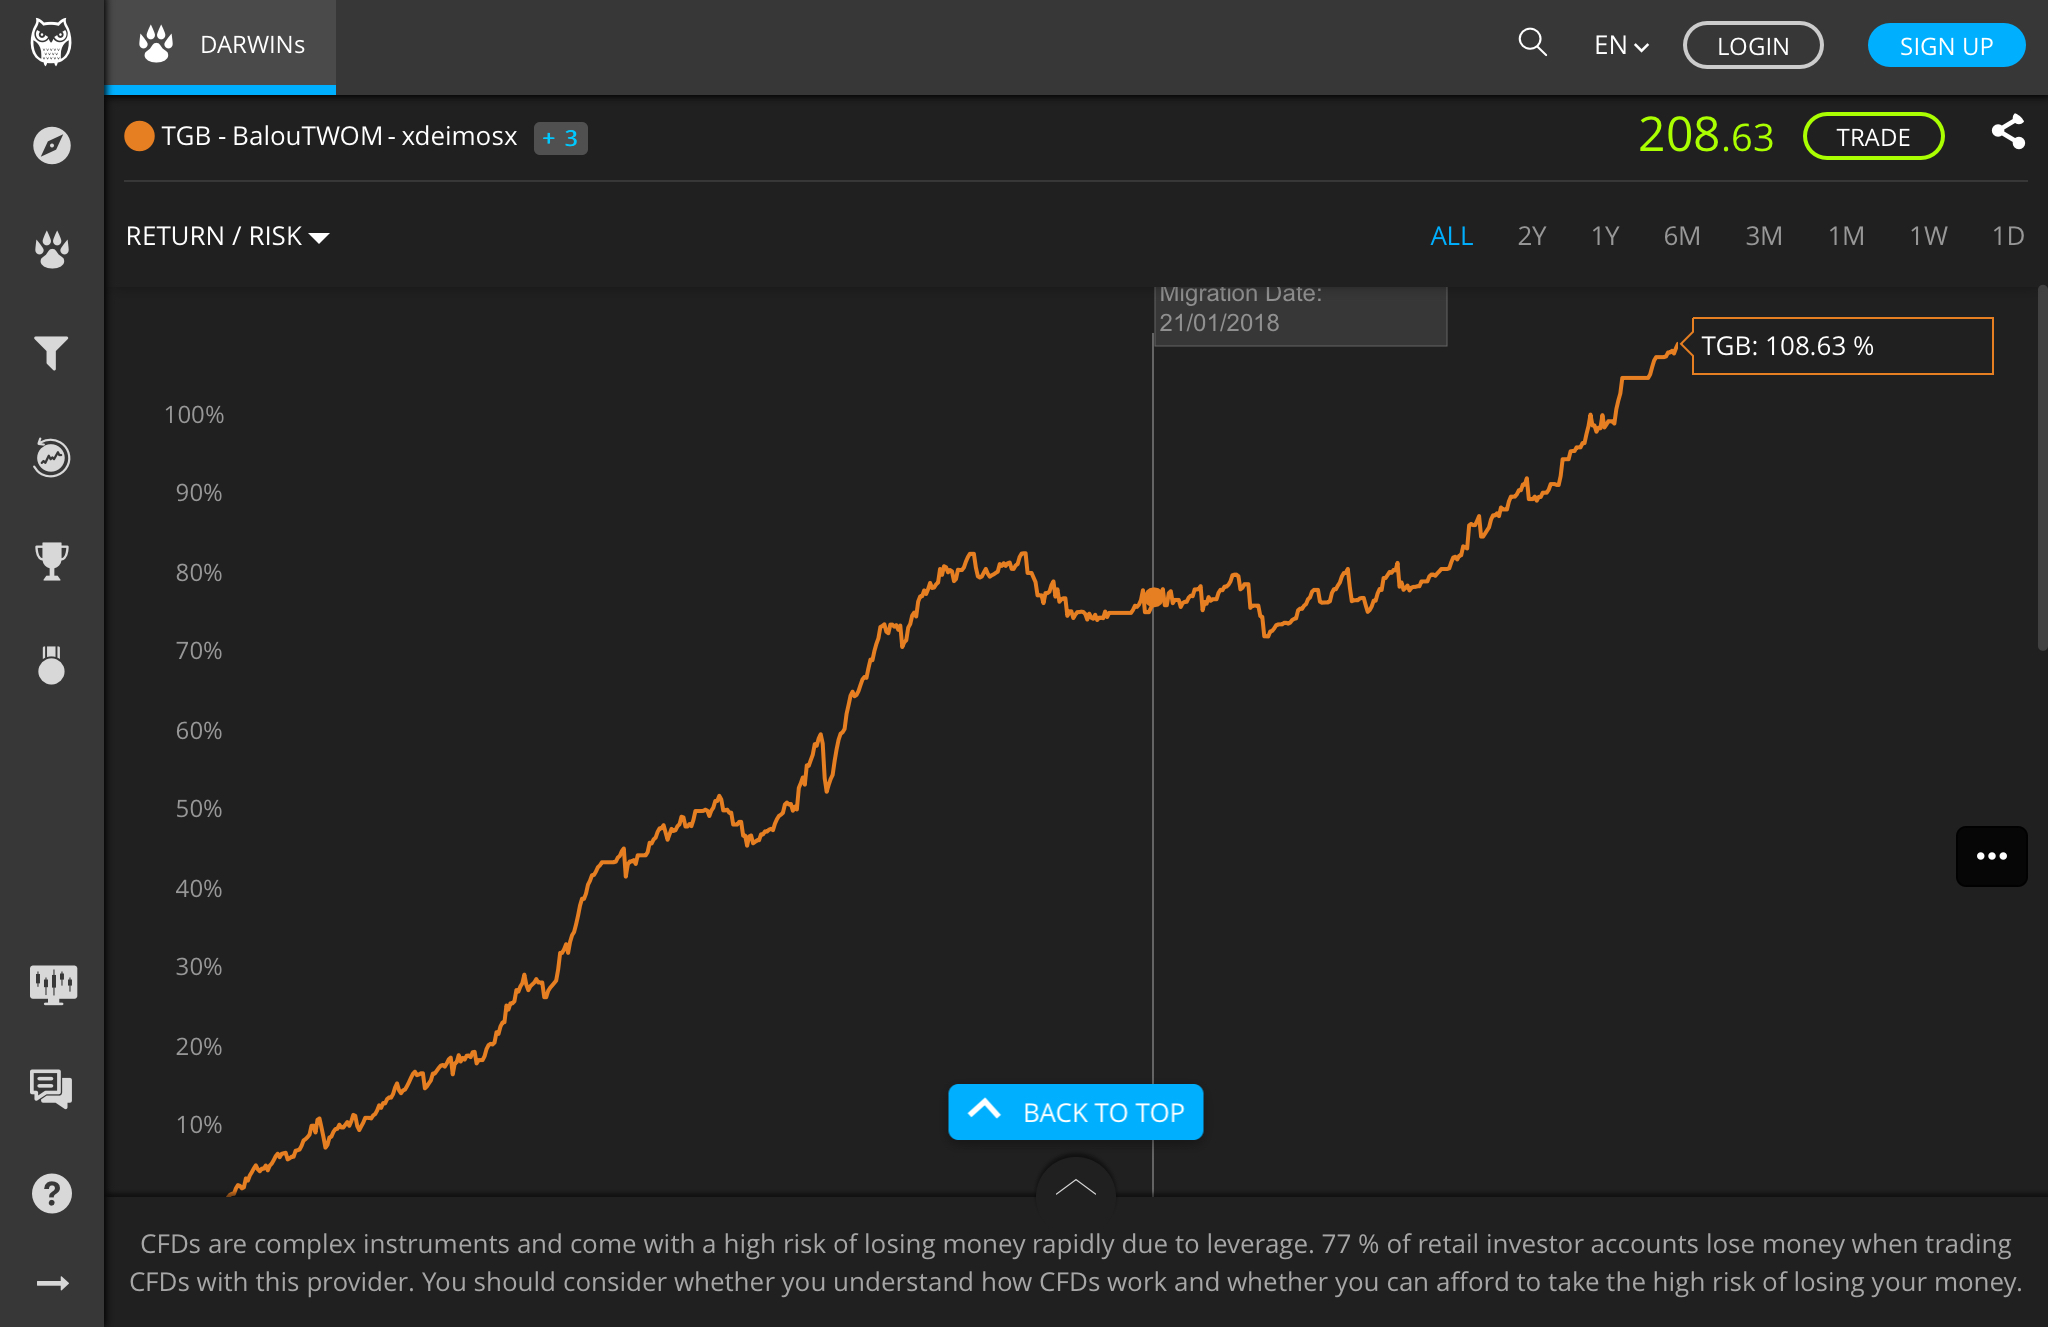Open the compass explore icon in sidebar
Image resolution: width=2048 pixels, height=1327 pixels.
(x=52, y=145)
